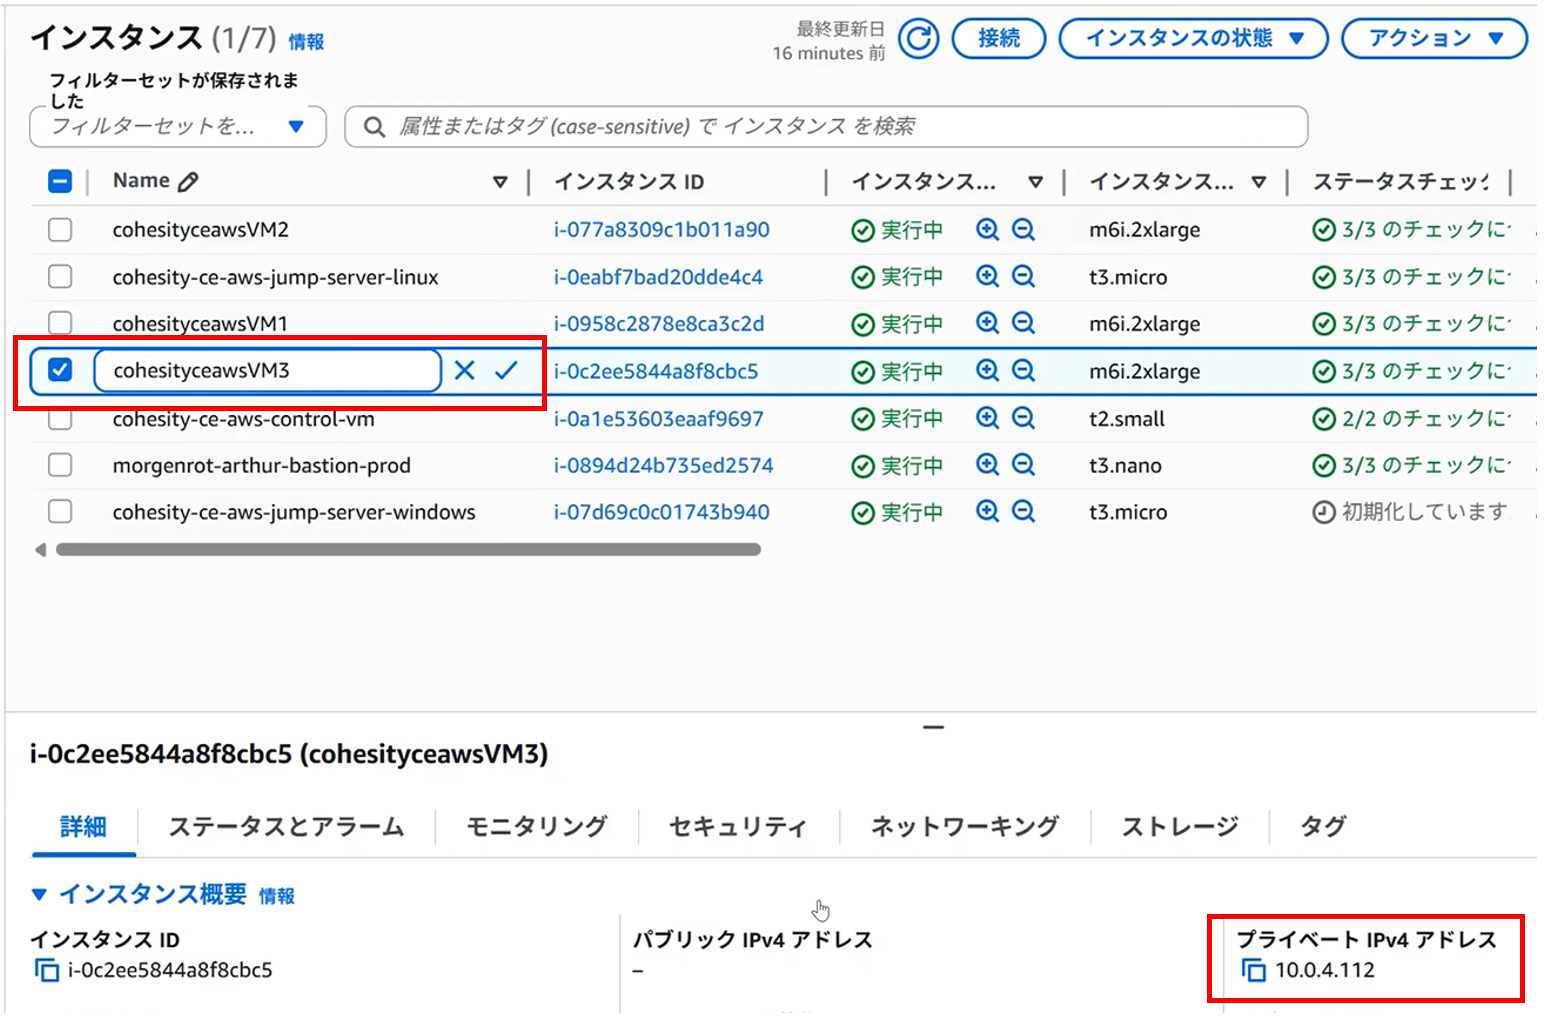The image size is (1563, 1030).
Task: Open the filter set dropdown
Action: [x=178, y=127]
